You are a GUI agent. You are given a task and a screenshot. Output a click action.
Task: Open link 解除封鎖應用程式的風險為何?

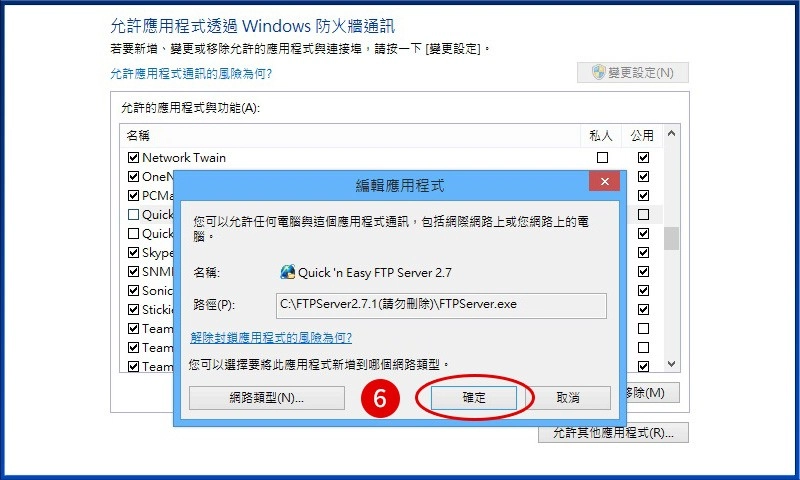coord(271,338)
